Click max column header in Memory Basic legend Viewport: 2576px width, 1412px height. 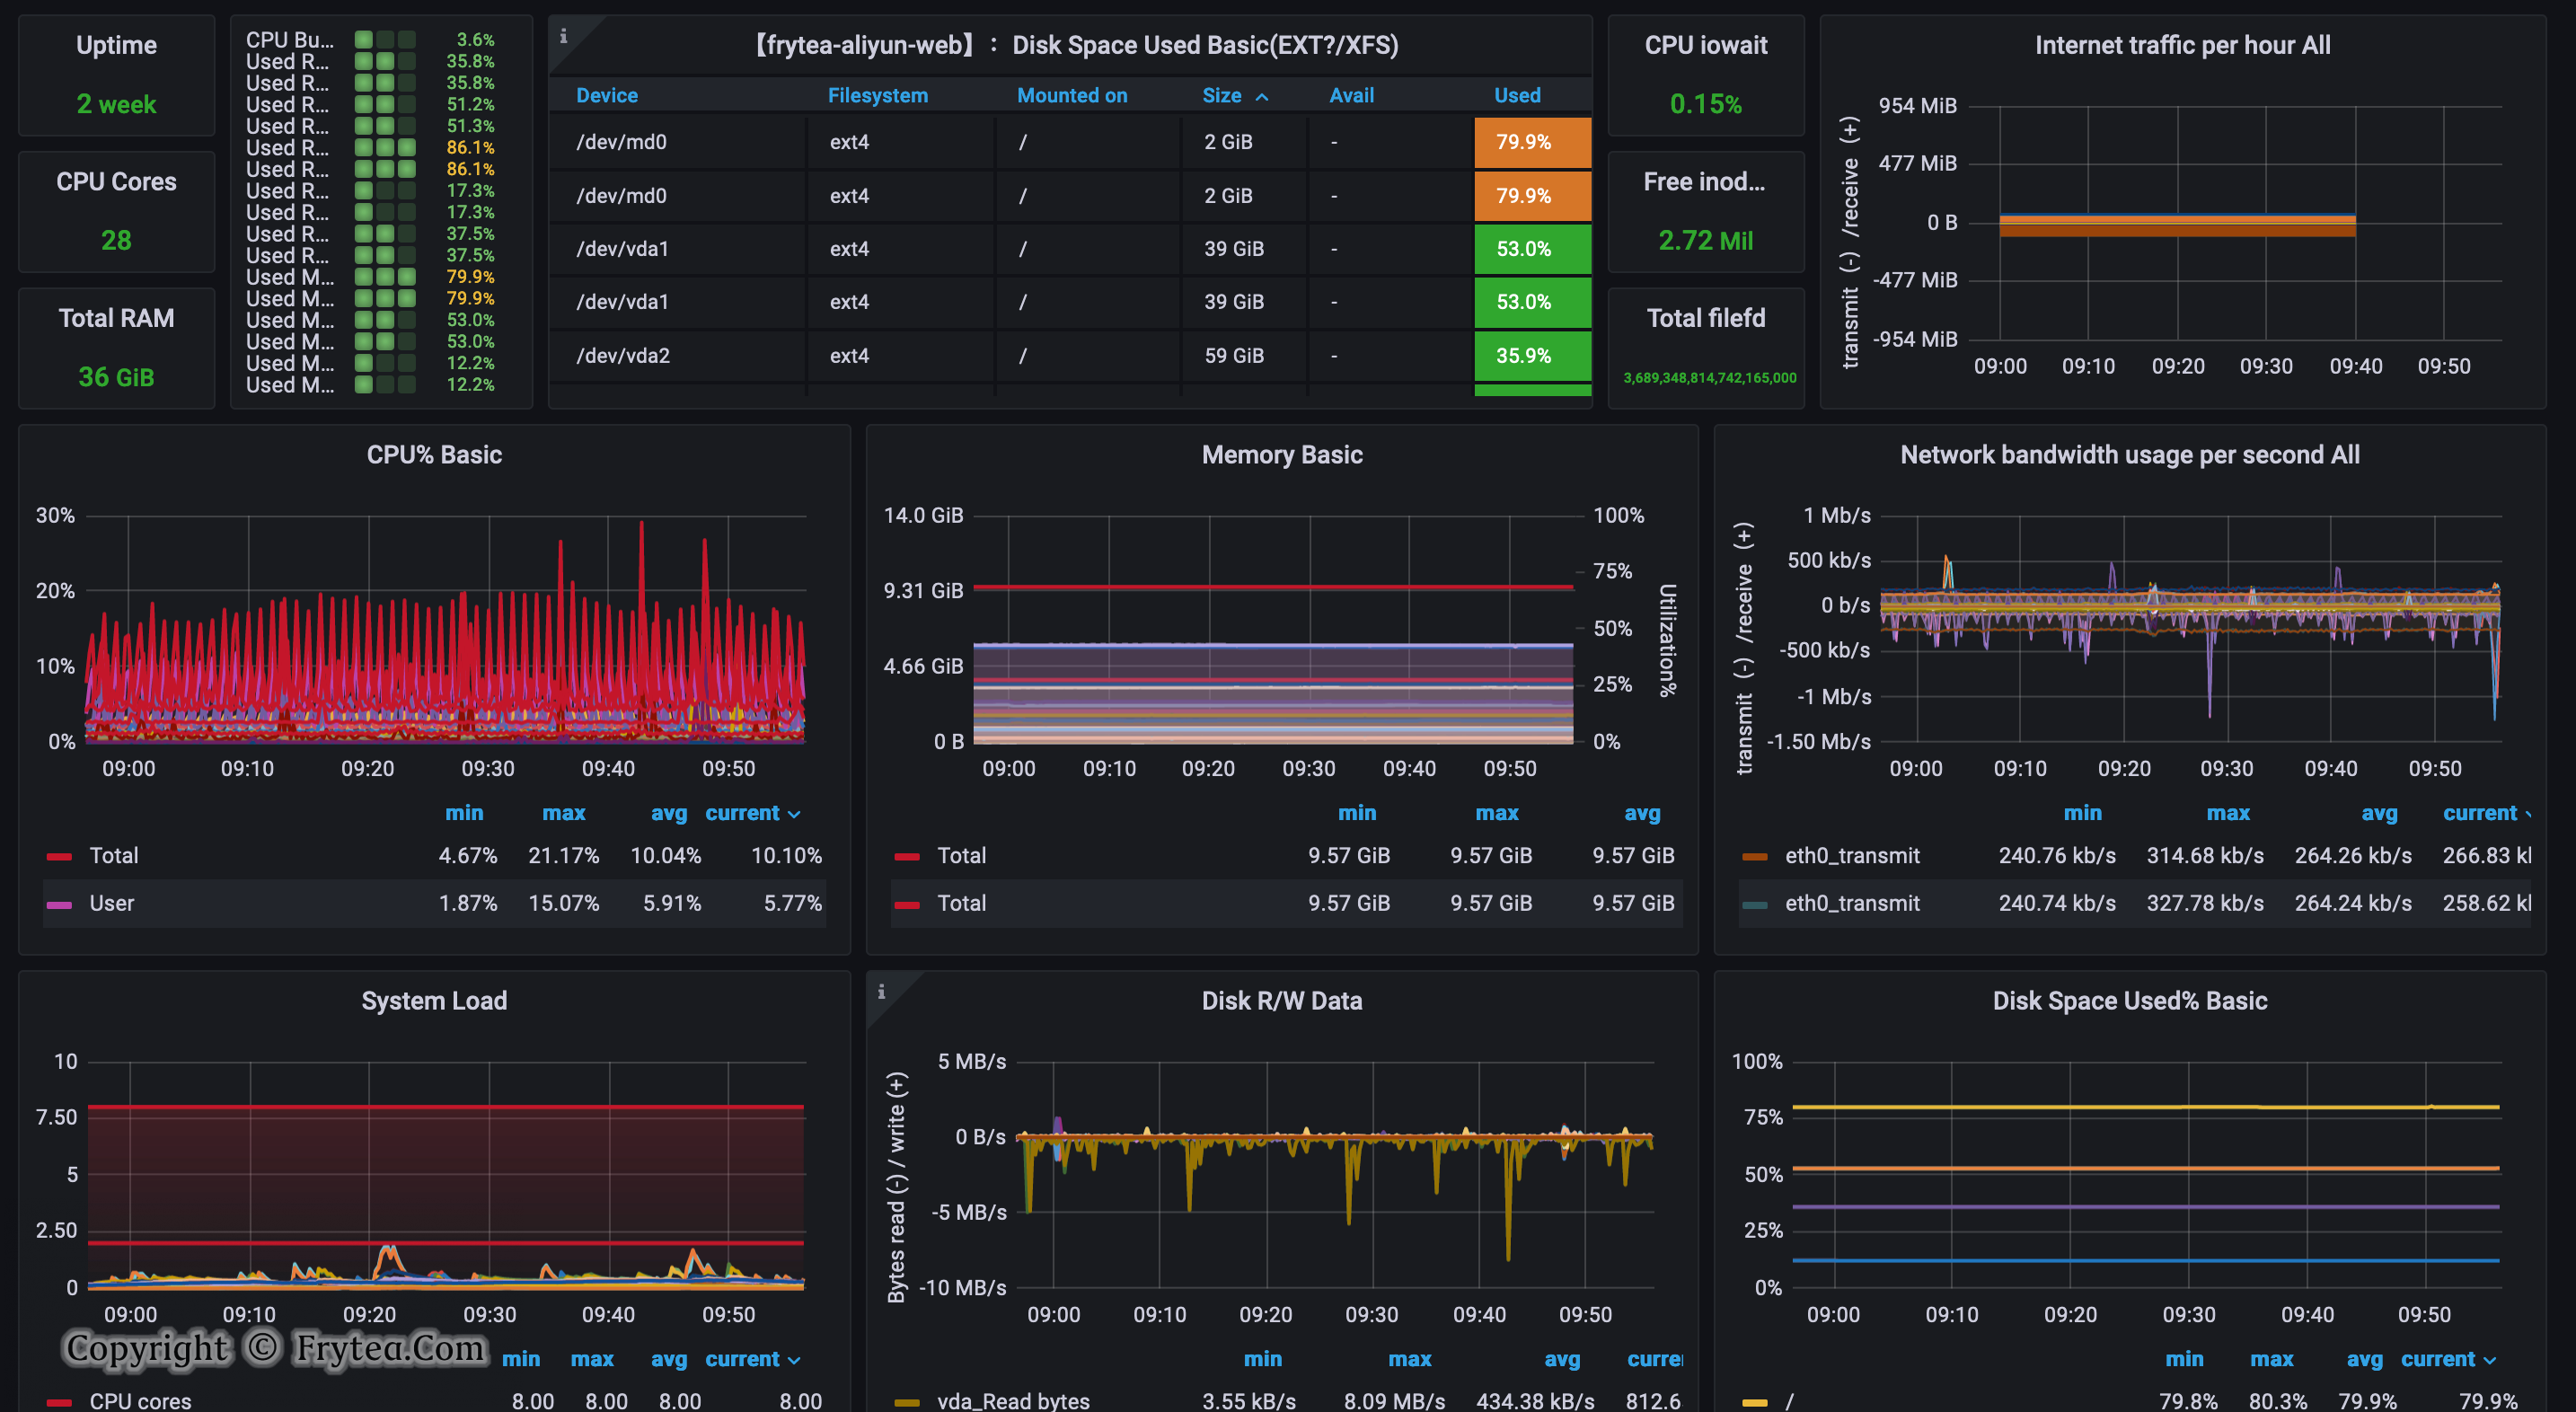(x=1496, y=813)
